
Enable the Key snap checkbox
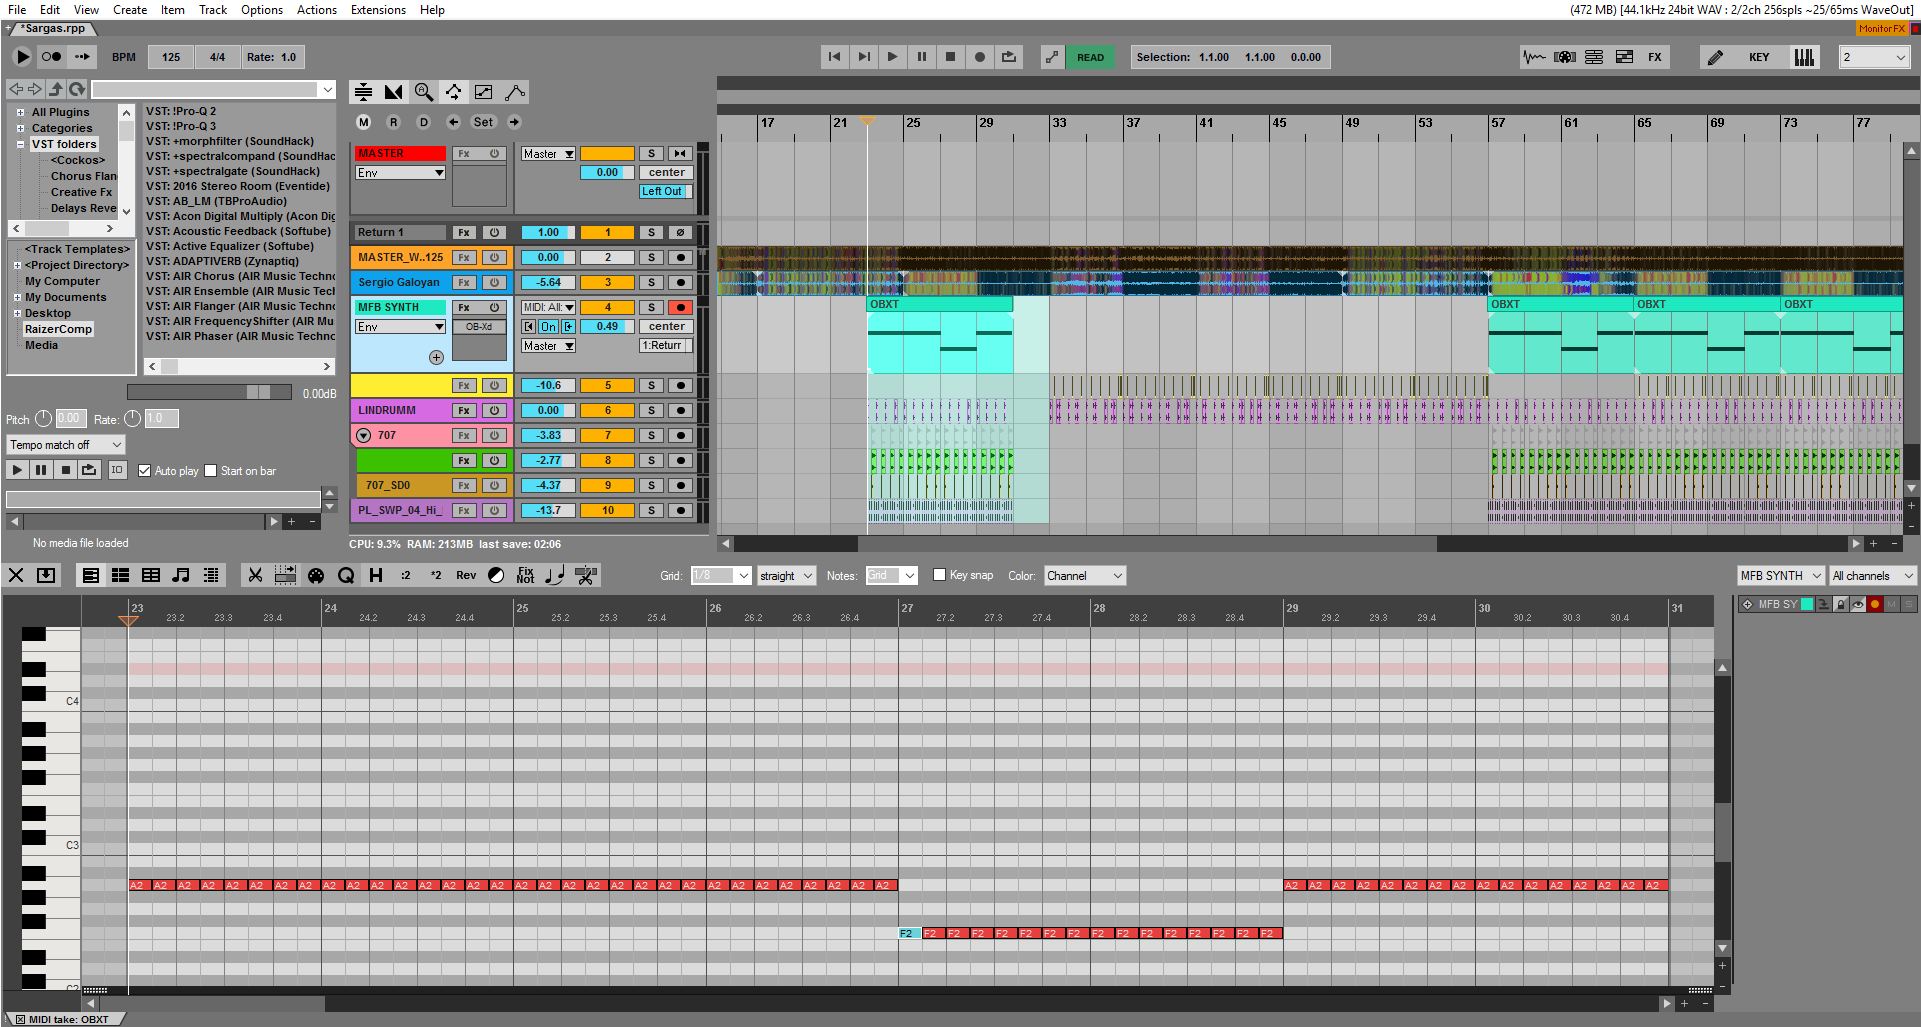939,575
